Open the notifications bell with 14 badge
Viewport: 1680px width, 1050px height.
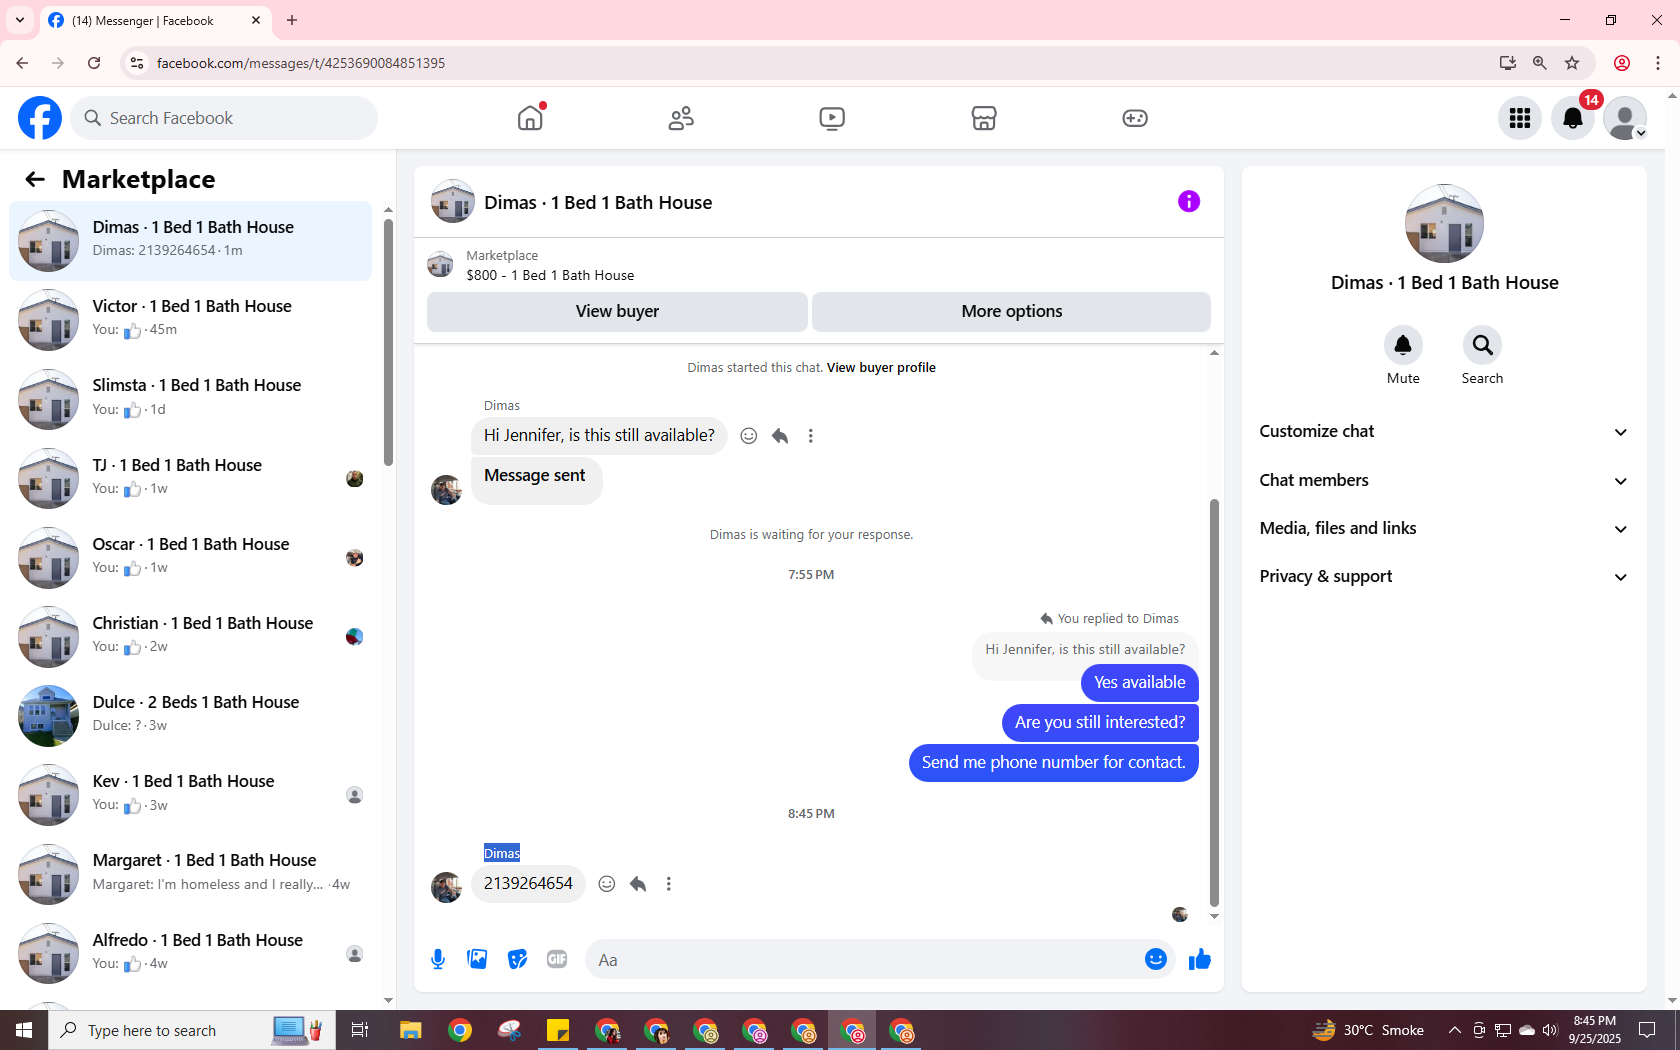click(x=1573, y=118)
